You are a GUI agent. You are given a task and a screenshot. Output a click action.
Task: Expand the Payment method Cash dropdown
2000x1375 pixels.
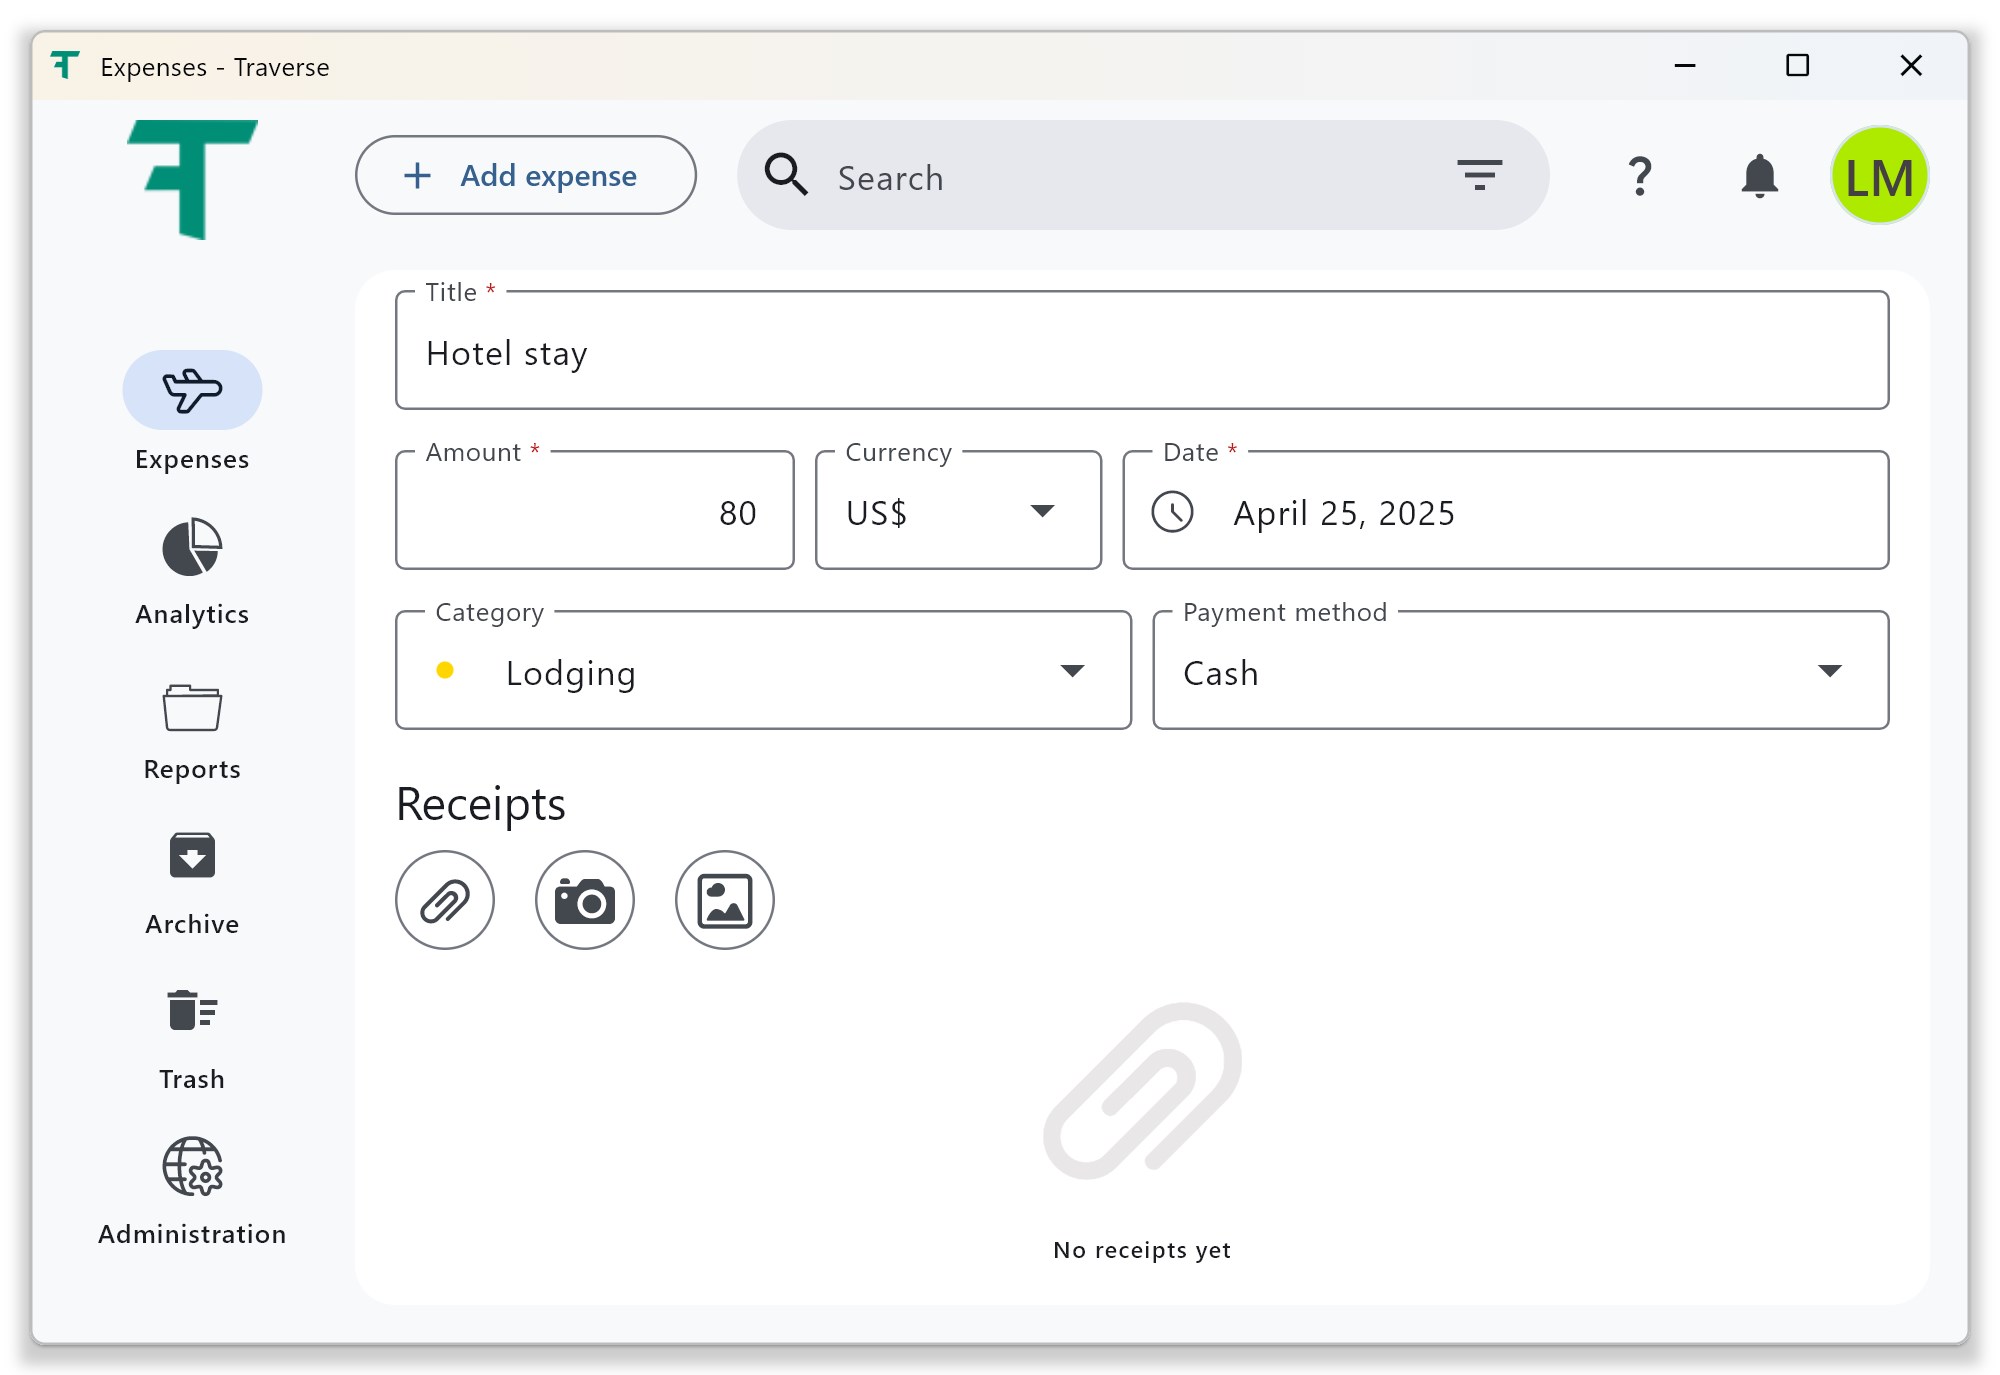pyautogui.click(x=1520, y=670)
